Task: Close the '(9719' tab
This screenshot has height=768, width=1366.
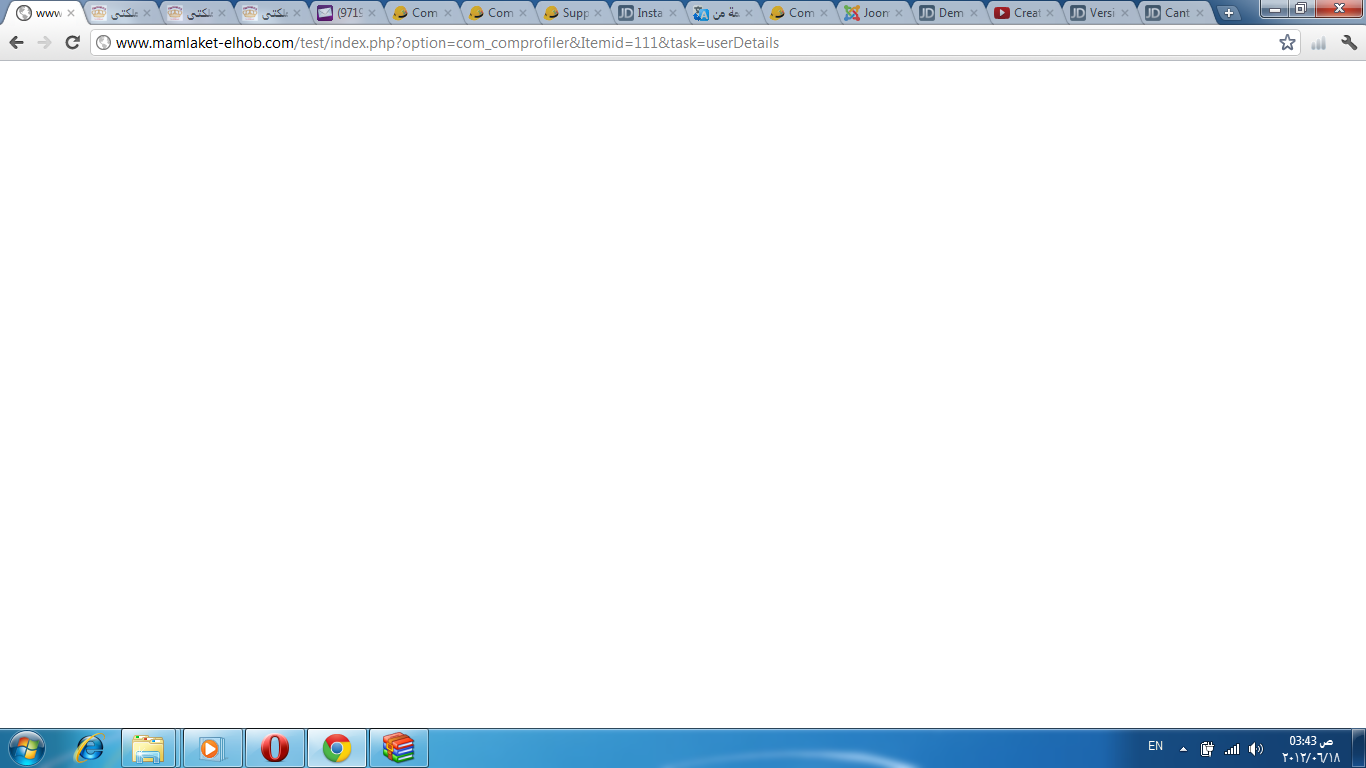Action: [x=371, y=13]
